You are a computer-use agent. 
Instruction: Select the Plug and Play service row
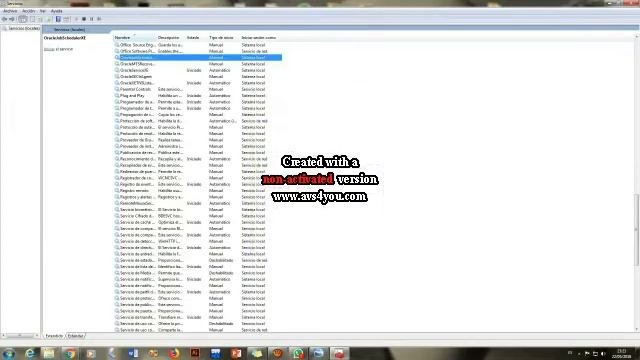[198, 96]
